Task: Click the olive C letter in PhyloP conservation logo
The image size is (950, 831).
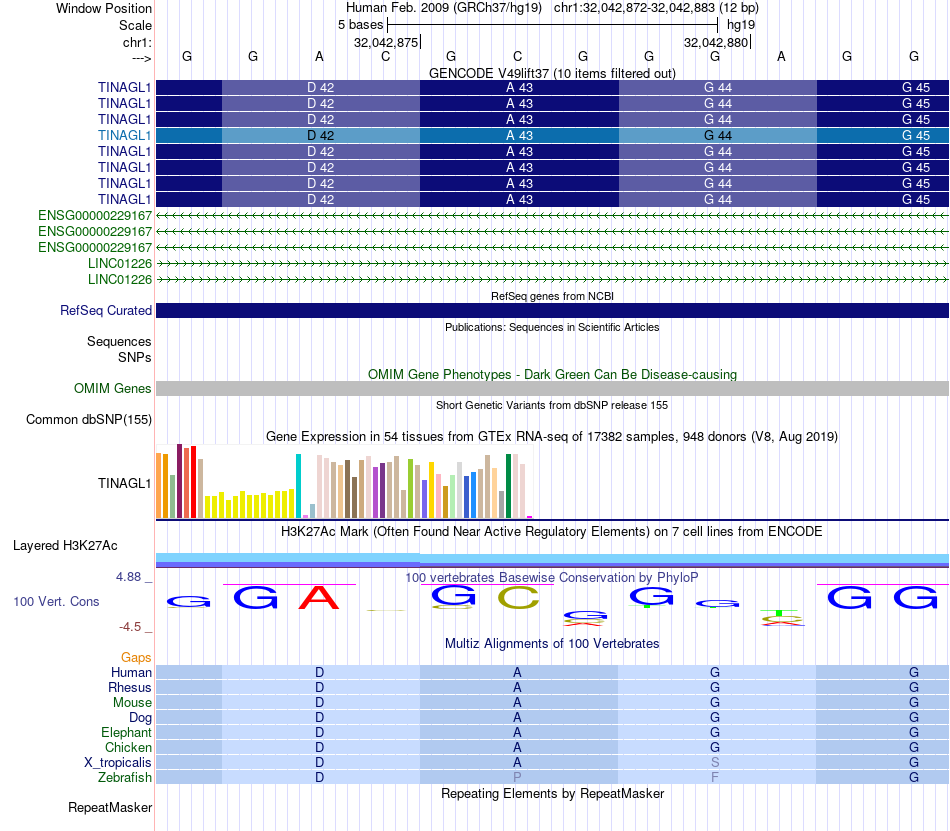Action: [518, 598]
